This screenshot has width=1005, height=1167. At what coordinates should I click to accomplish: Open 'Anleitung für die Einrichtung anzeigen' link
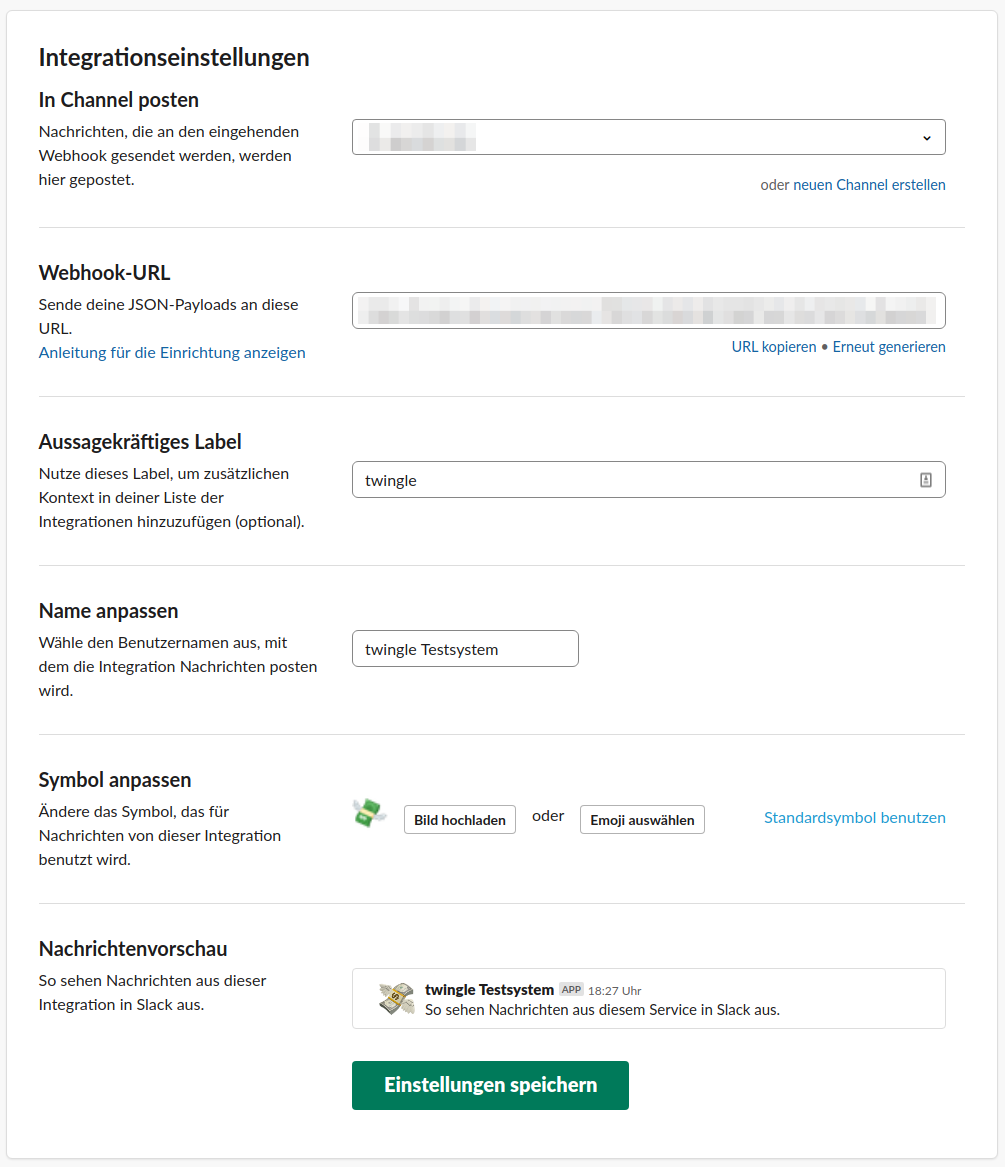pyautogui.click(x=172, y=353)
